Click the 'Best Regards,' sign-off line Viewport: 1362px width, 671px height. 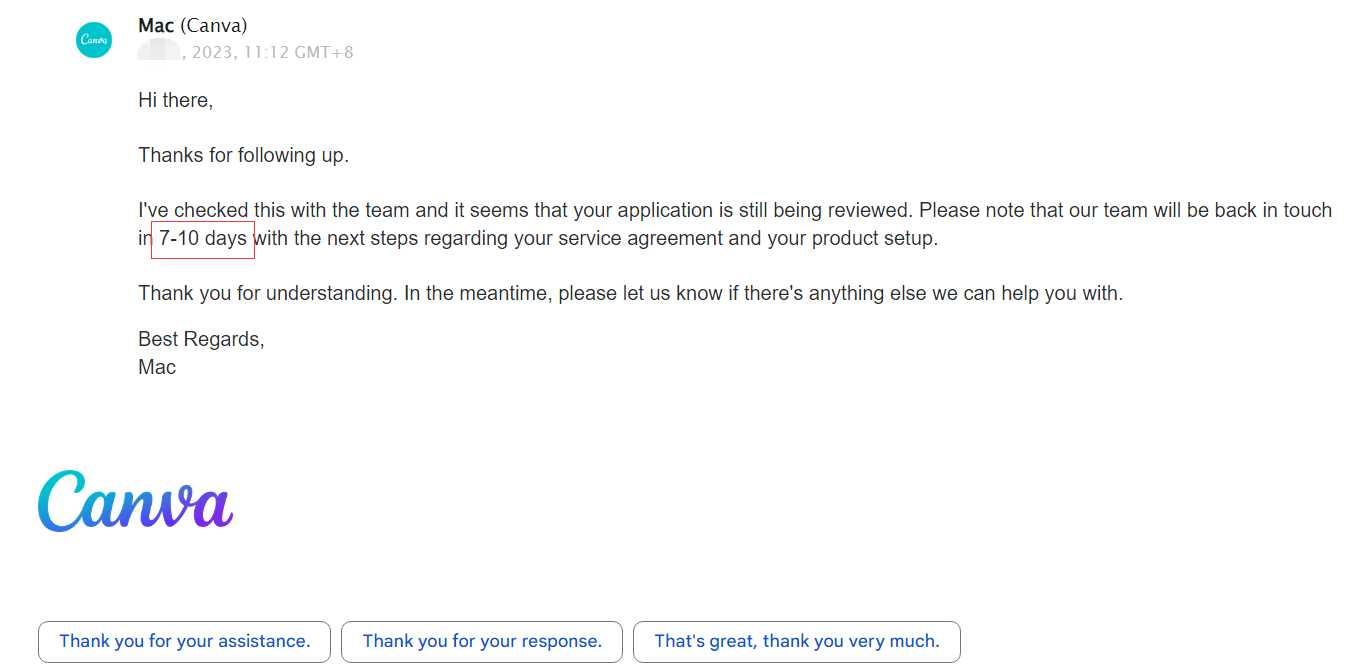click(202, 339)
